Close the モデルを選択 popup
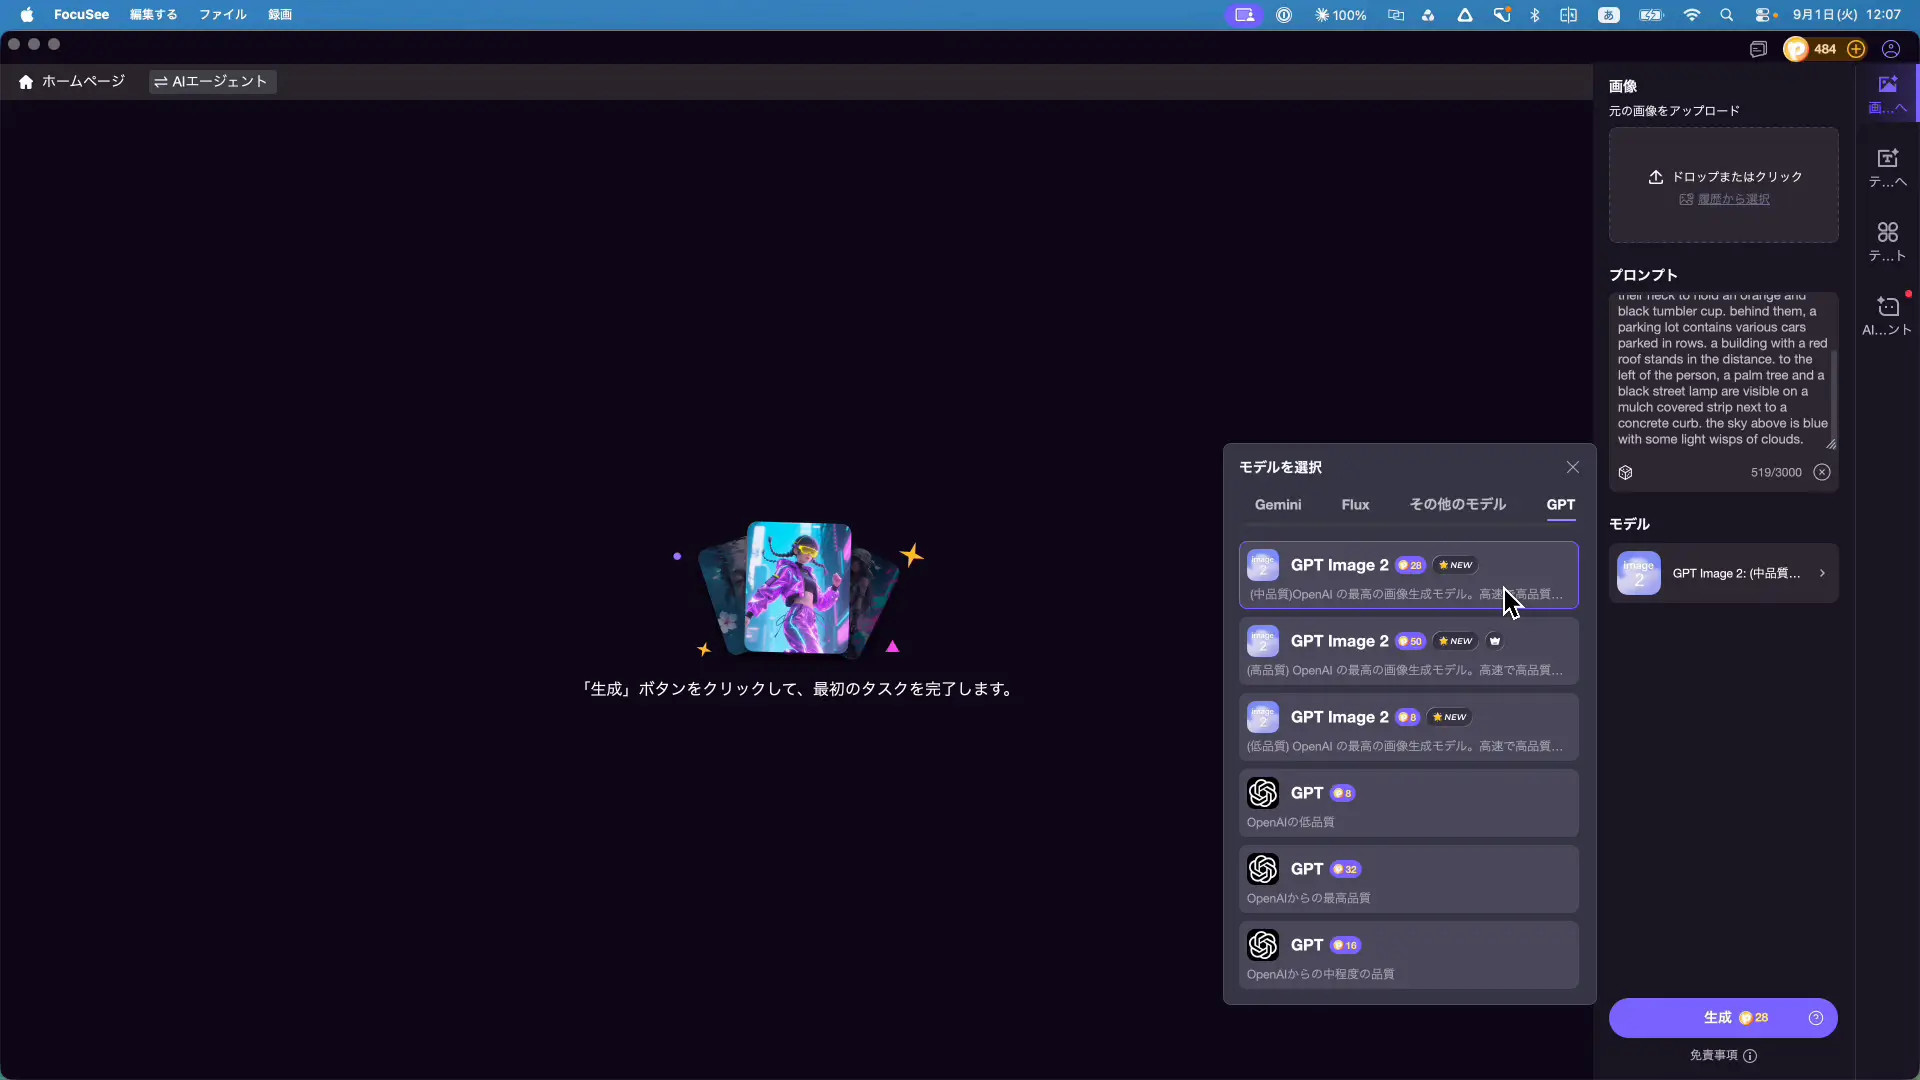Image resolution: width=1920 pixels, height=1080 pixels. click(x=1573, y=467)
